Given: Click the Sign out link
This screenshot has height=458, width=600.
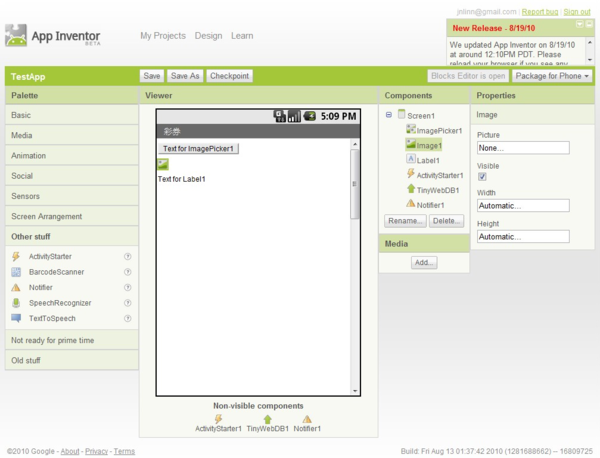Looking at the screenshot, I should point(577,12).
